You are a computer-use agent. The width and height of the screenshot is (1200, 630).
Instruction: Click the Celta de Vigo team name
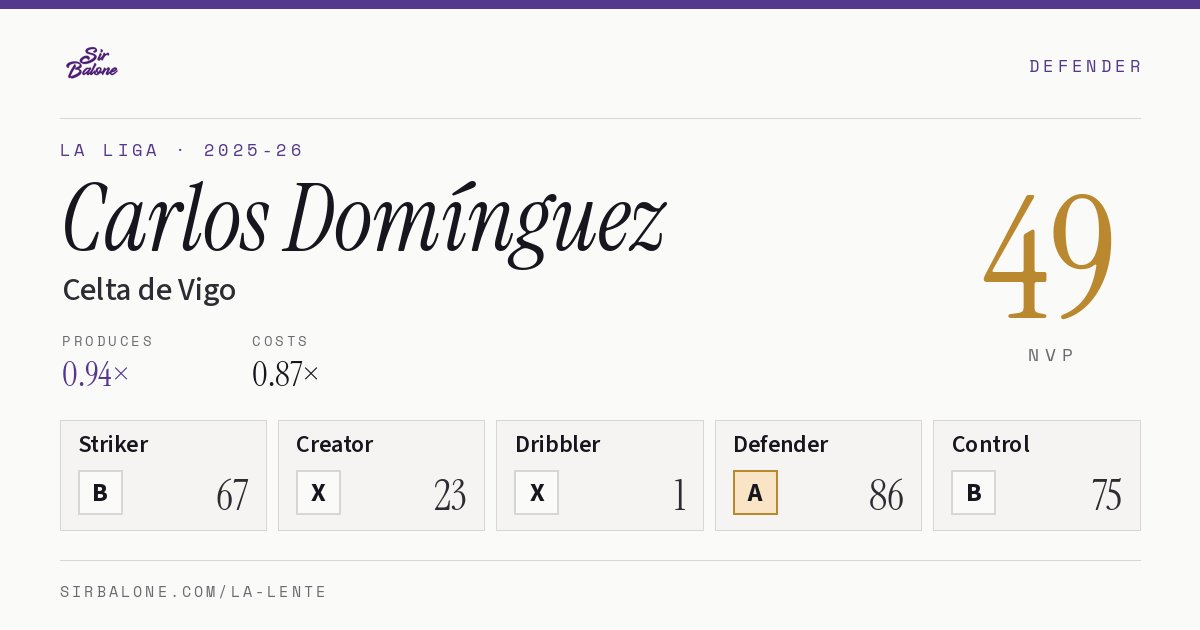coord(149,290)
